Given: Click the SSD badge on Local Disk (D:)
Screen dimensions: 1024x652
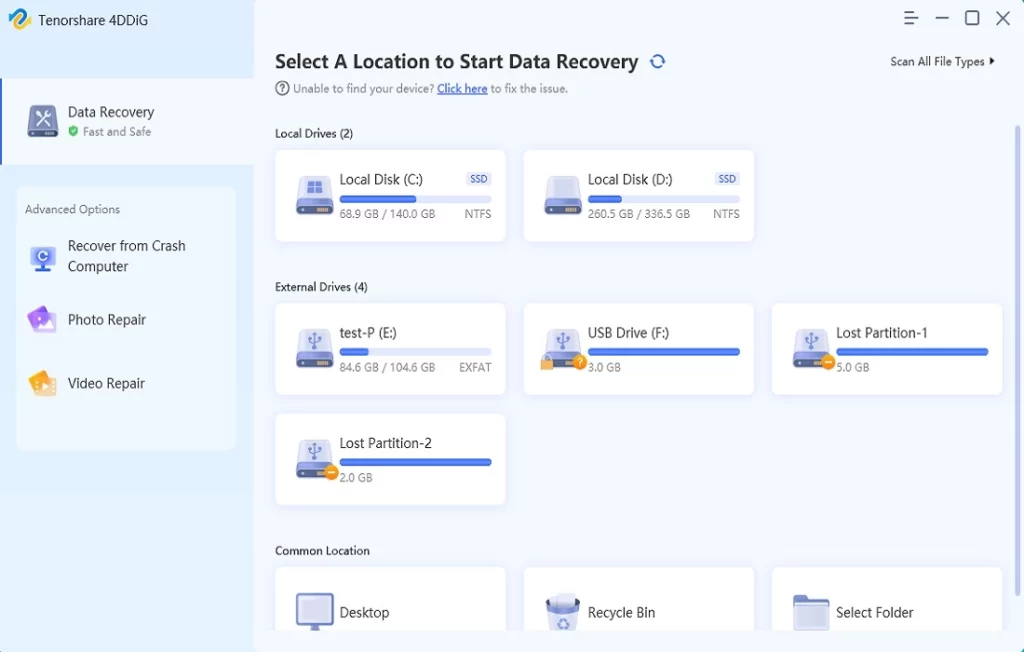Looking at the screenshot, I should tap(727, 179).
